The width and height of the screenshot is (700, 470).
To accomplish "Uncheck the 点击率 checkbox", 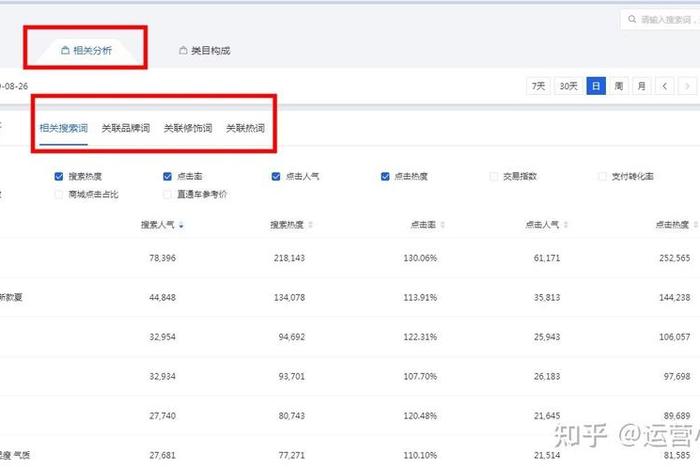I will coord(167,176).
